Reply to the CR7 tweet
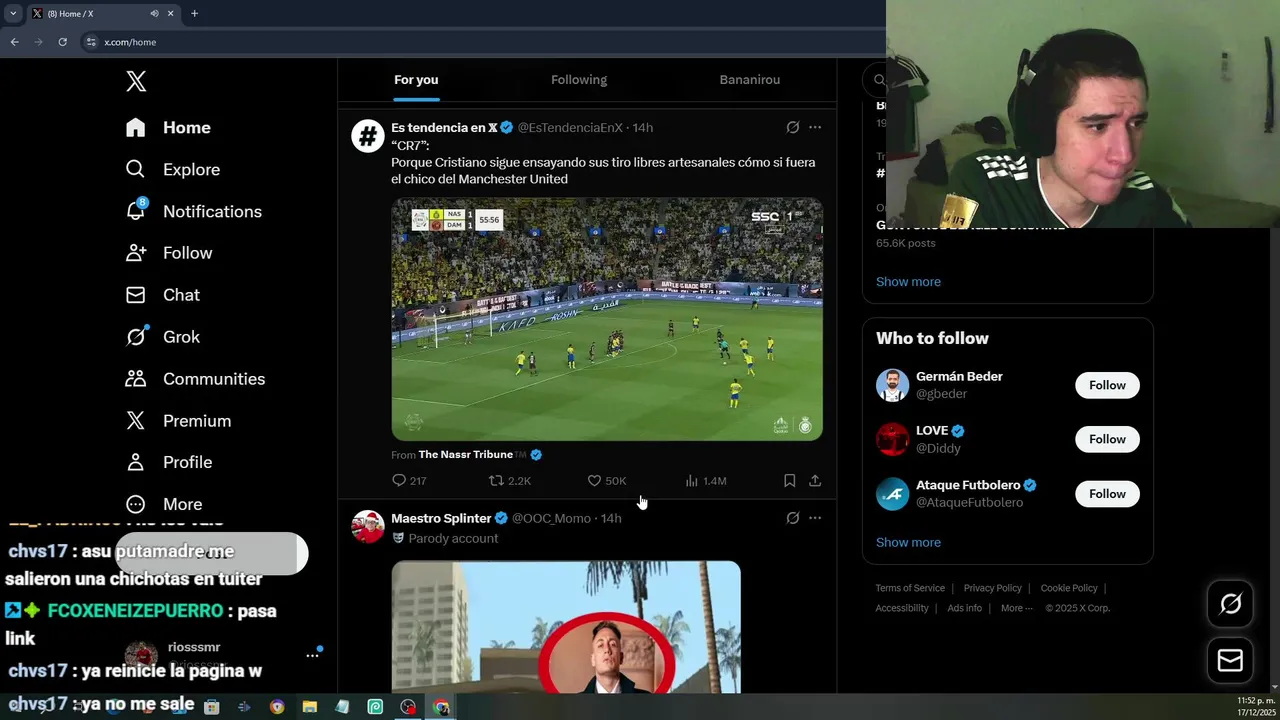This screenshot has height=720, width=1280. point(409,481)
